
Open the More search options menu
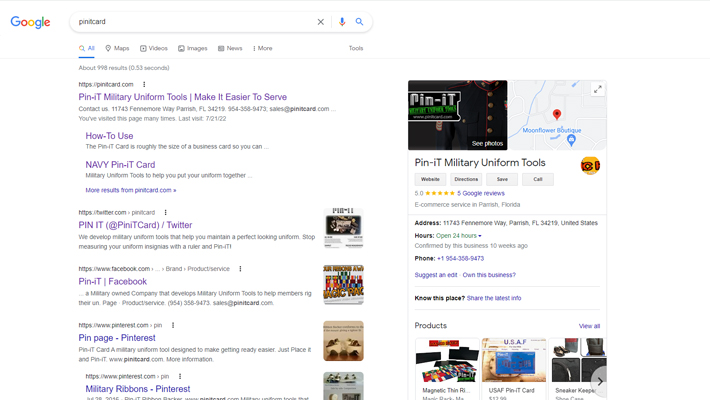click(263, 48)
